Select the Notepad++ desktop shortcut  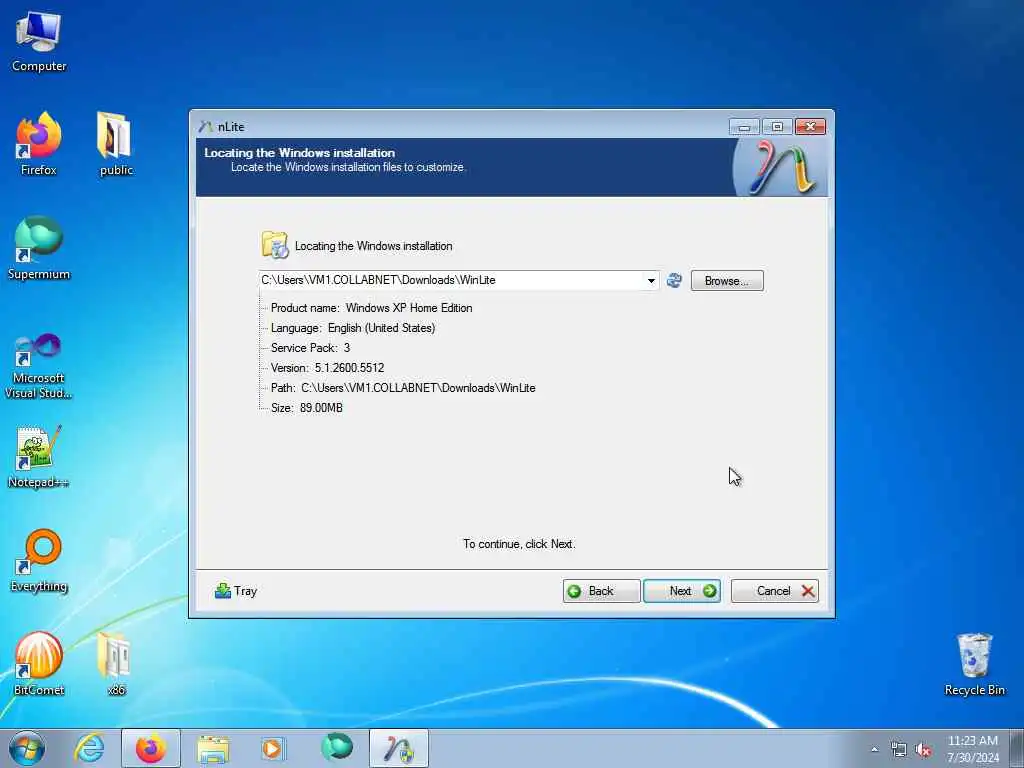(39, 457)
